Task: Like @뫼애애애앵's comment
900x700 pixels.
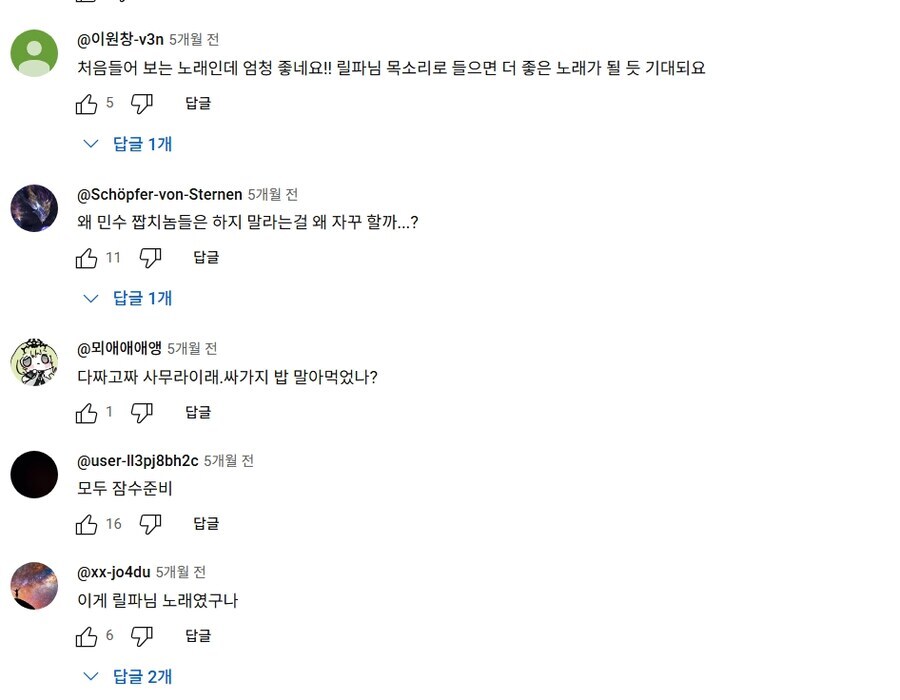Action: tap(86, 412)
